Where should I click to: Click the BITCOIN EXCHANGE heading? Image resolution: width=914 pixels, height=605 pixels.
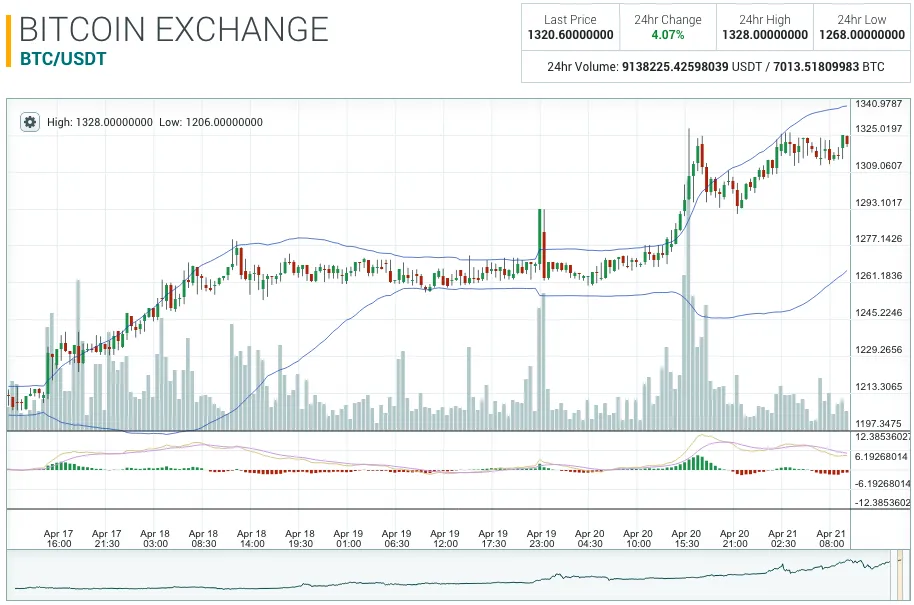coord(174,29)
